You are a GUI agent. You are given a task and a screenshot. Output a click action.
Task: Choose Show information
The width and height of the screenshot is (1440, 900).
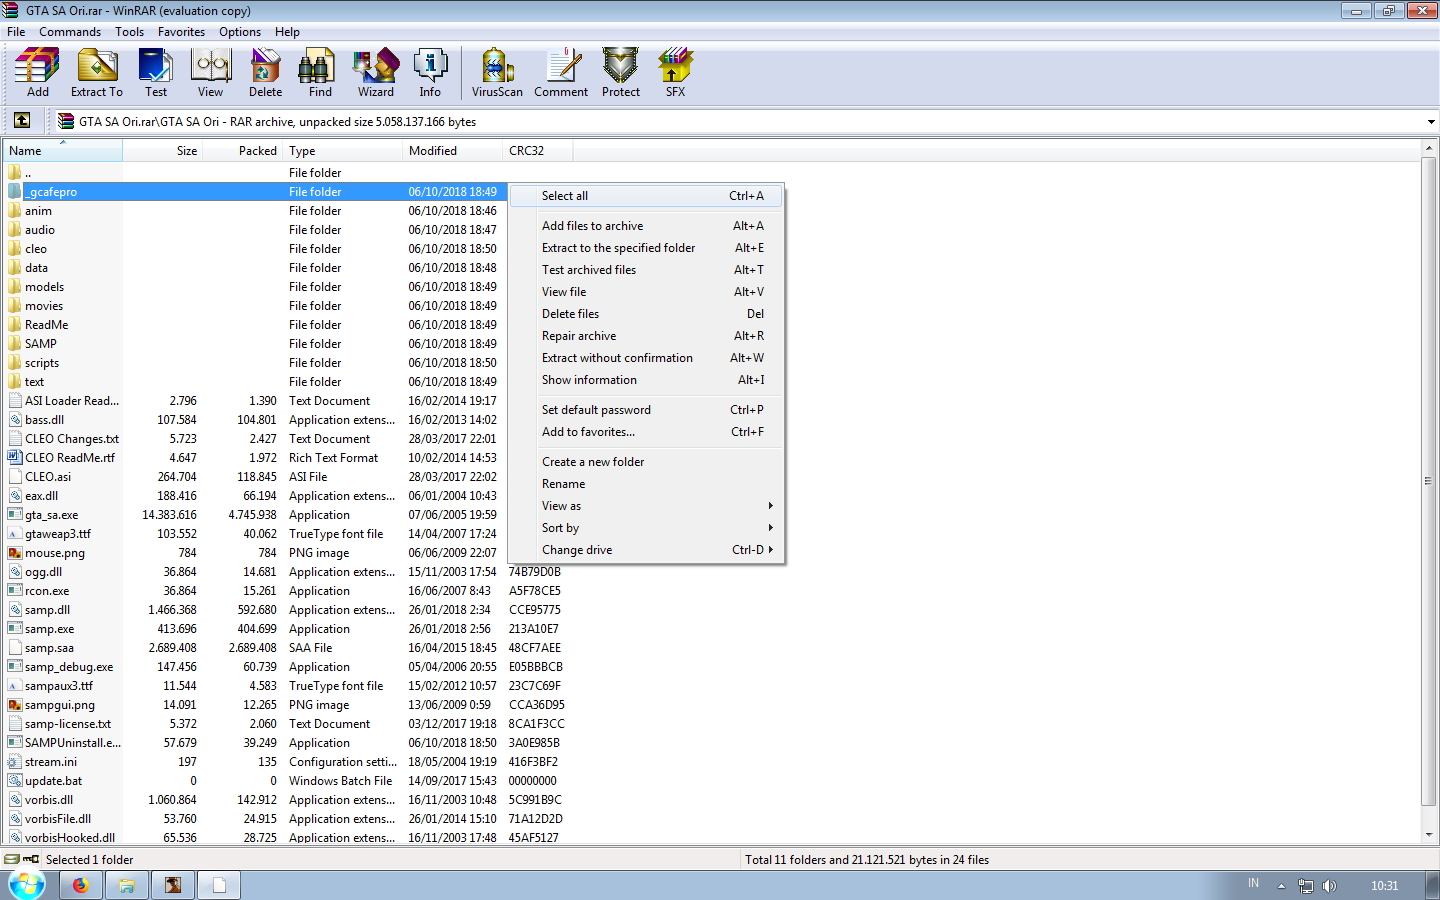(646, 380)
